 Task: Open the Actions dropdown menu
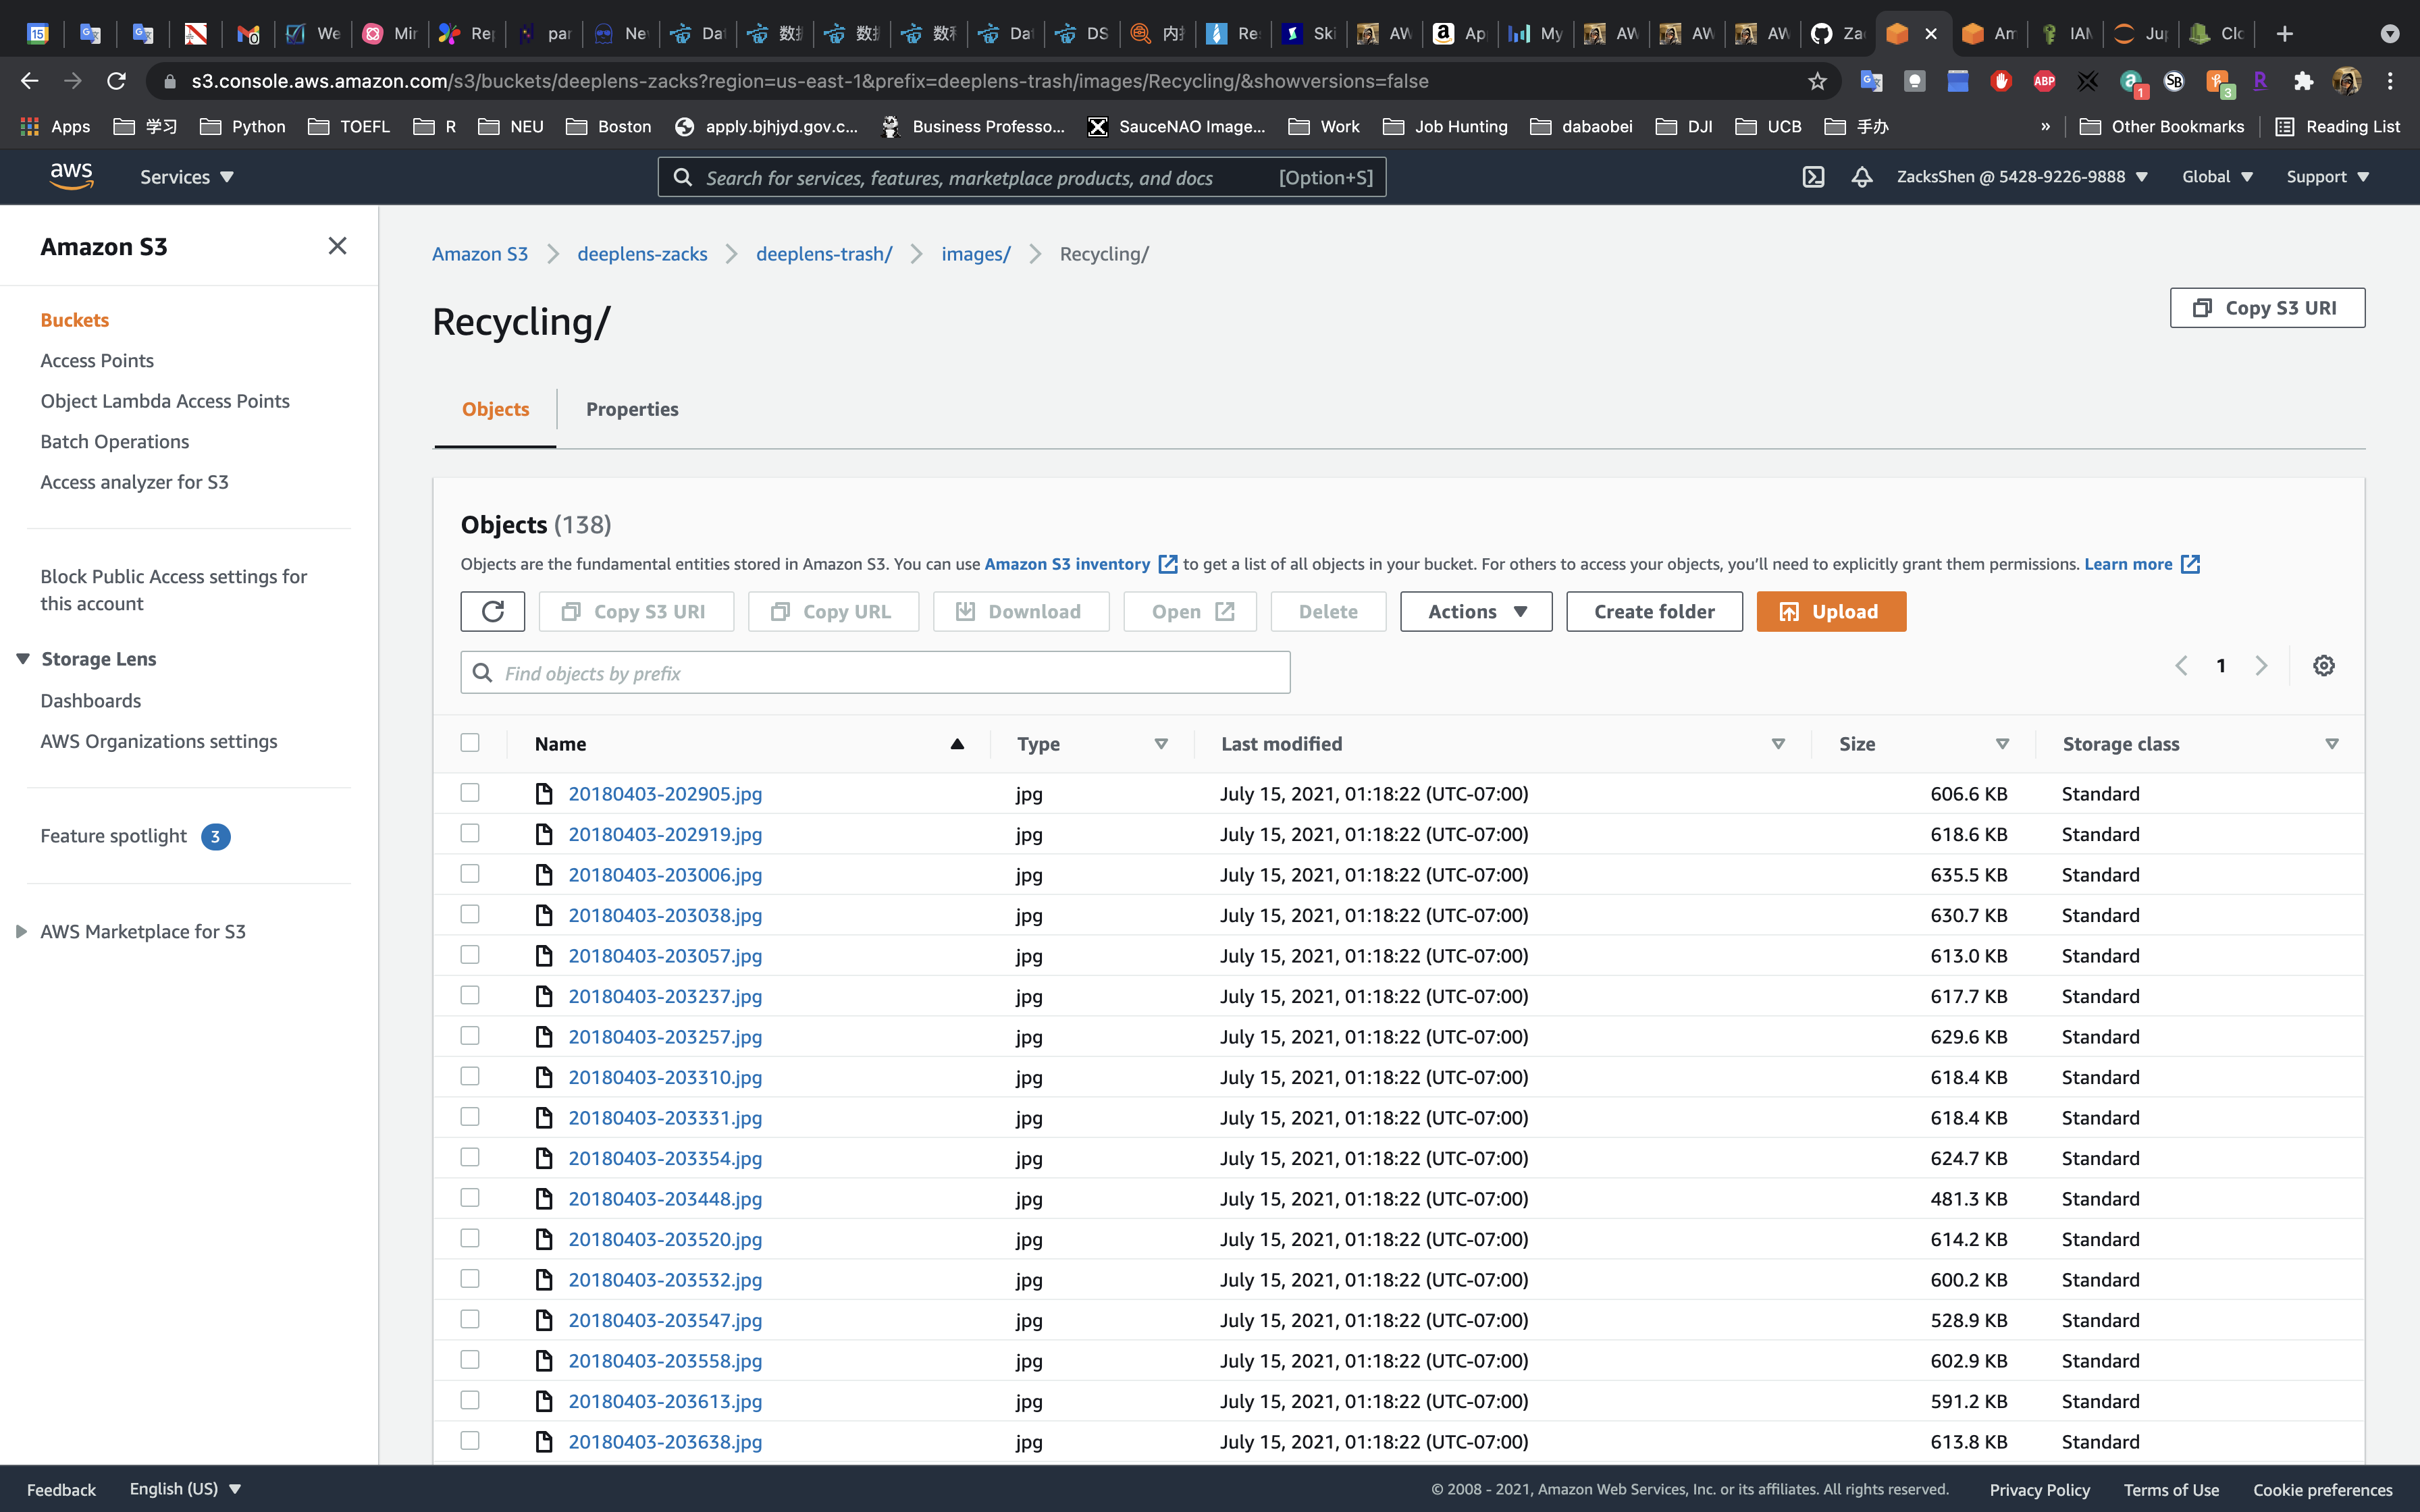click(1475, 611)
